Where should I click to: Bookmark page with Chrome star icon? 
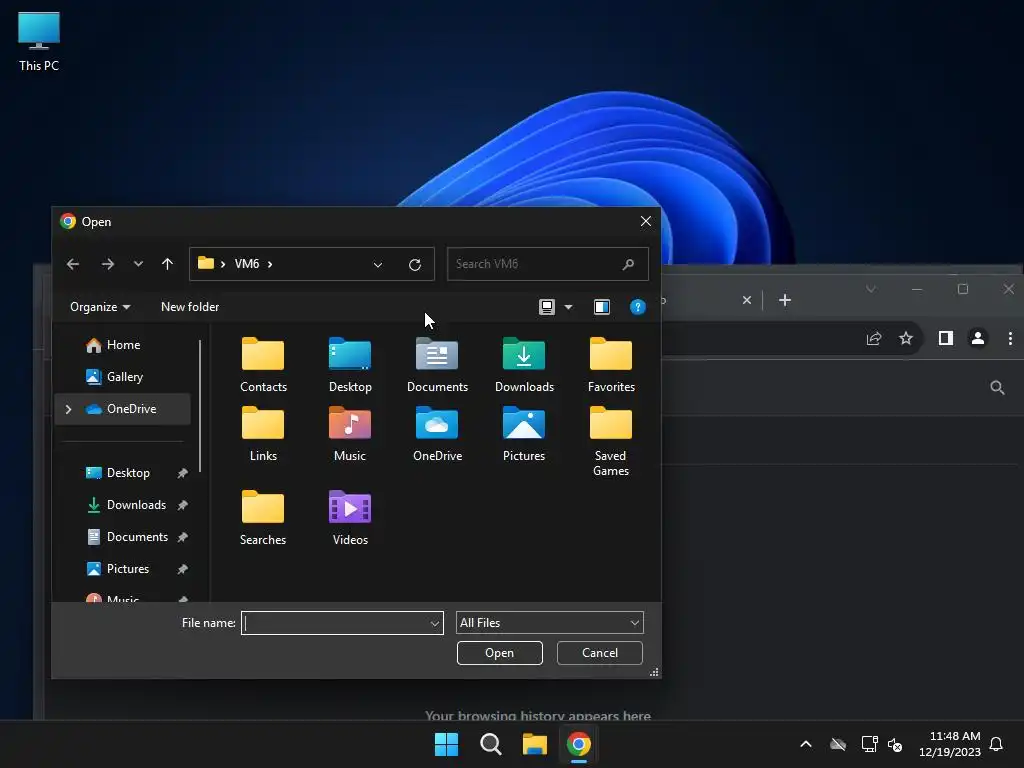tap(906, 338)
